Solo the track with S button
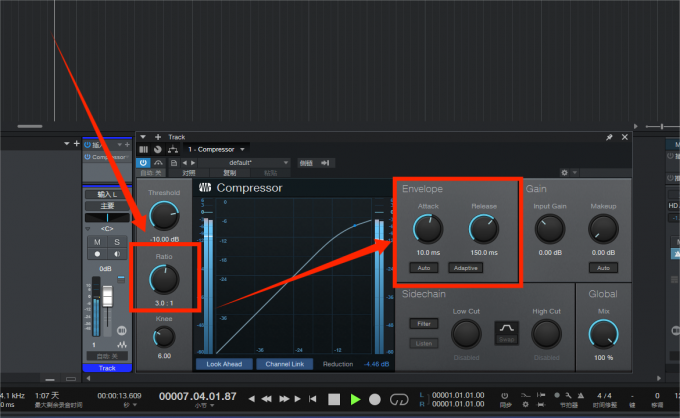 click(x=117, y=242)
